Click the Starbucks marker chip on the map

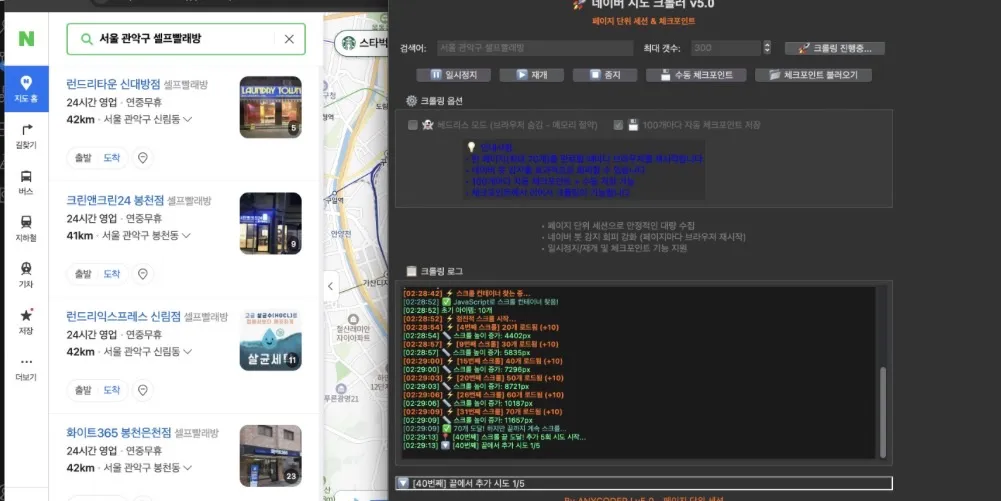(361, 43)
